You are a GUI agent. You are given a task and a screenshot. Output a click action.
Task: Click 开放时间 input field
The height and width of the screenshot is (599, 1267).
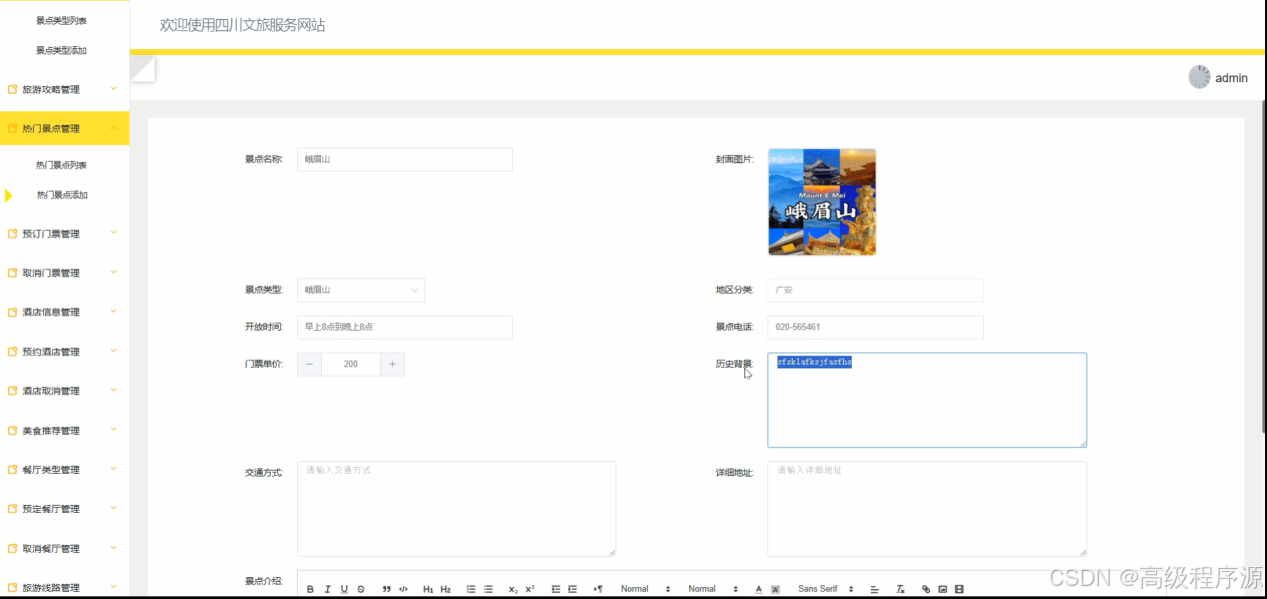(x=405, y=327)
